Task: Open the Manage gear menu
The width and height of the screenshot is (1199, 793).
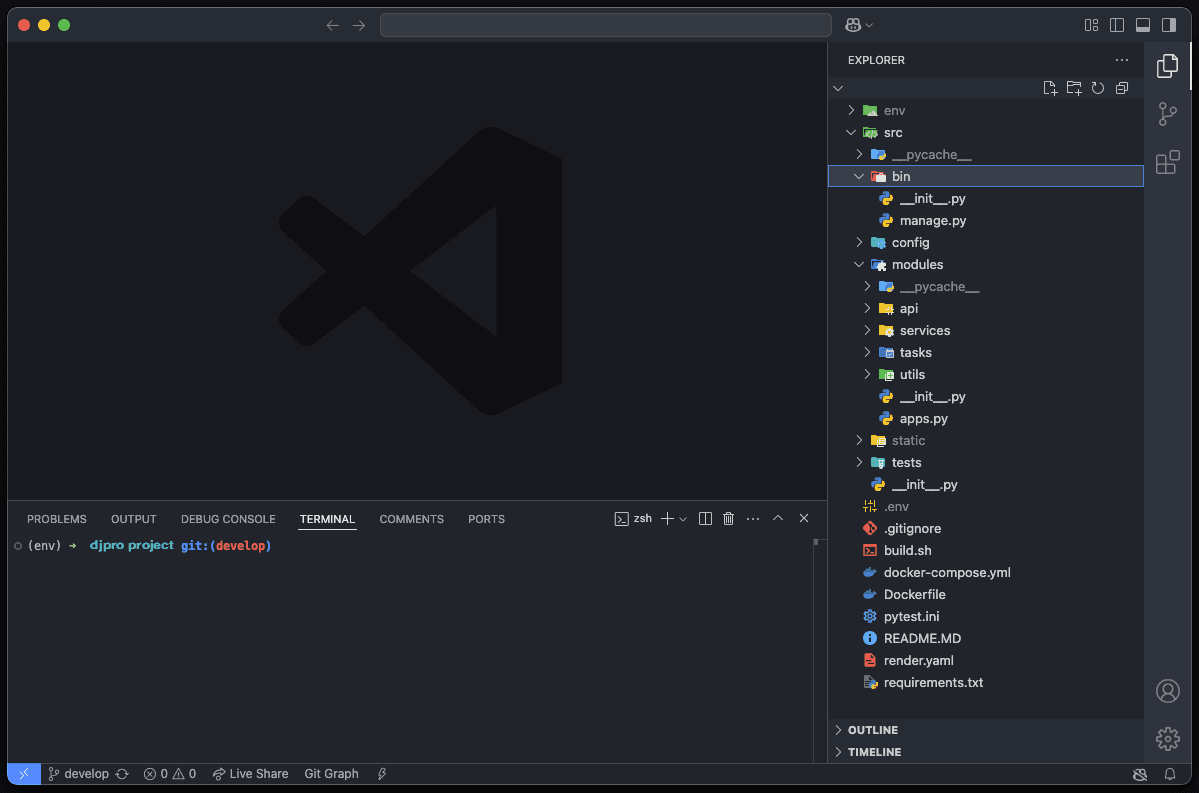Action: pyautogui.click(x=1167, y=739)
